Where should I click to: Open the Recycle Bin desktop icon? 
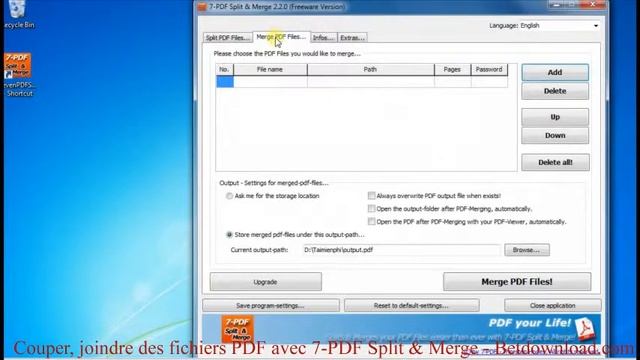(x=17, y=14)
